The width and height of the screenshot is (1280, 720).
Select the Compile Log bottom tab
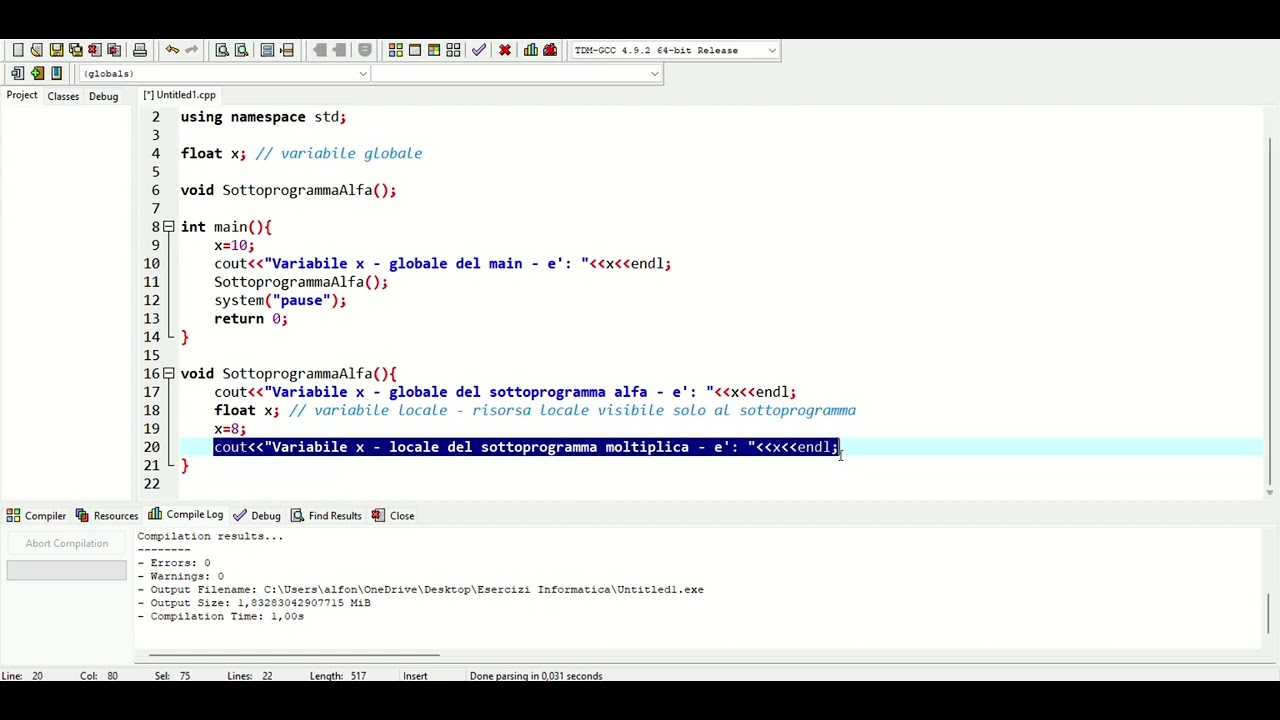point(186,515)
